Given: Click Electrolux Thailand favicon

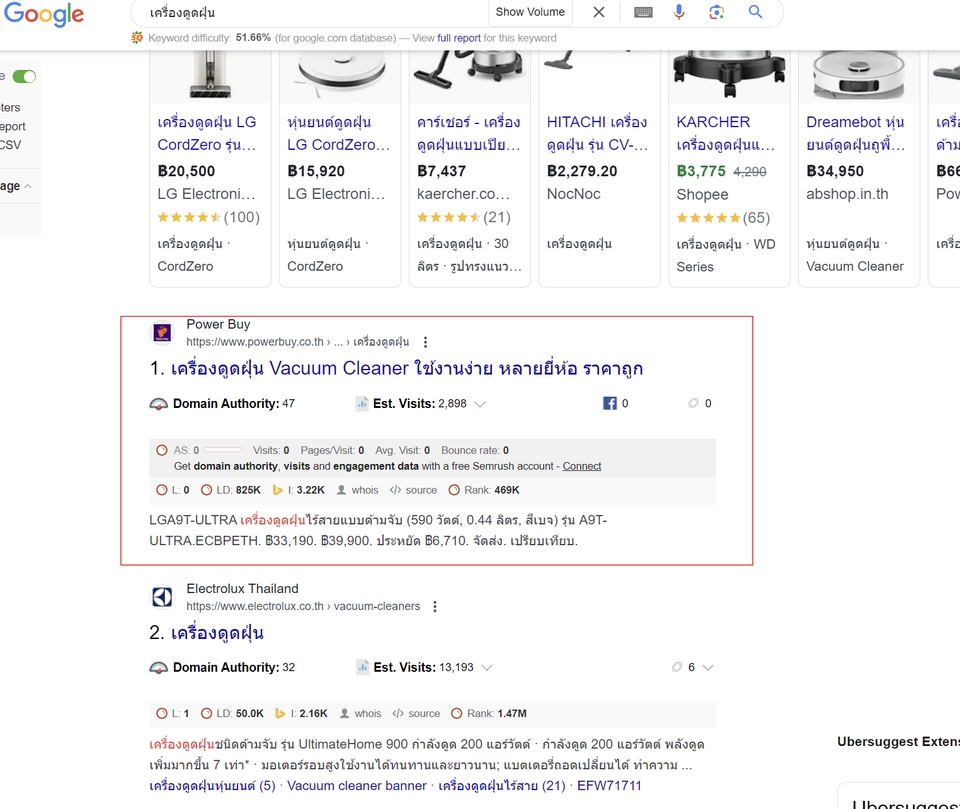Looking at the screenshot, I should coord(162,597).
